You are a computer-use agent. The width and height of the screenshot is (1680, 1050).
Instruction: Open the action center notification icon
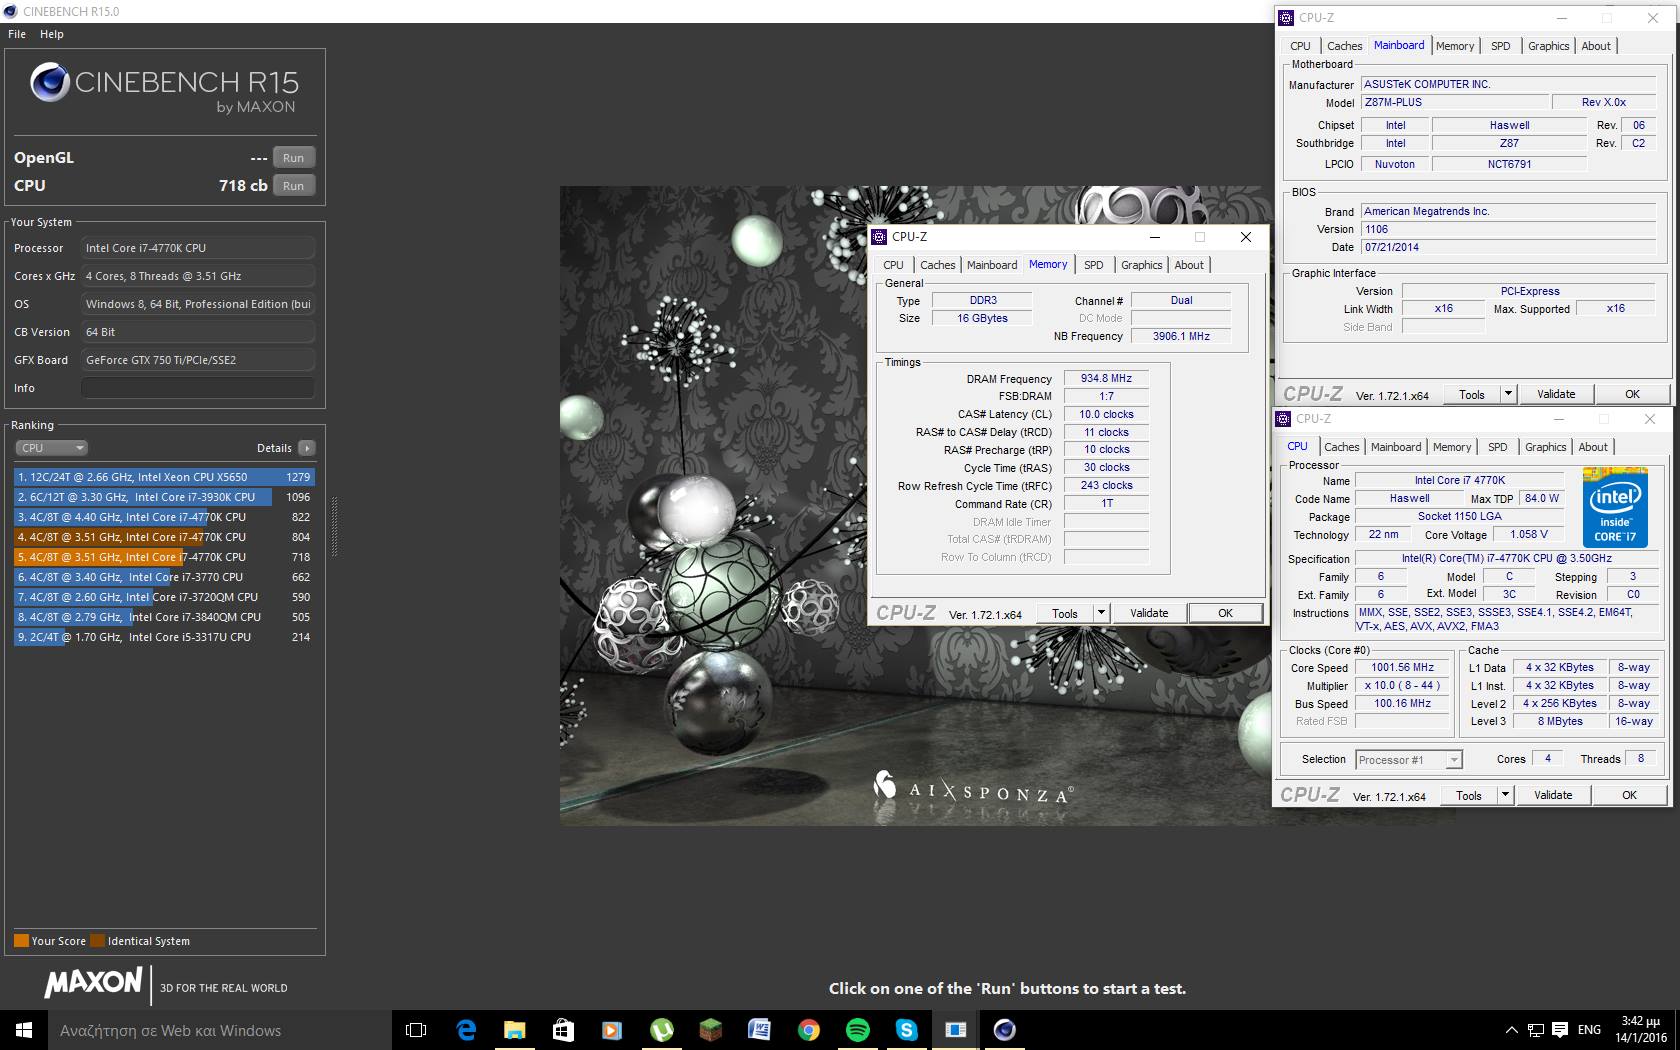pyautogui.click(x=1560, y=1030)
